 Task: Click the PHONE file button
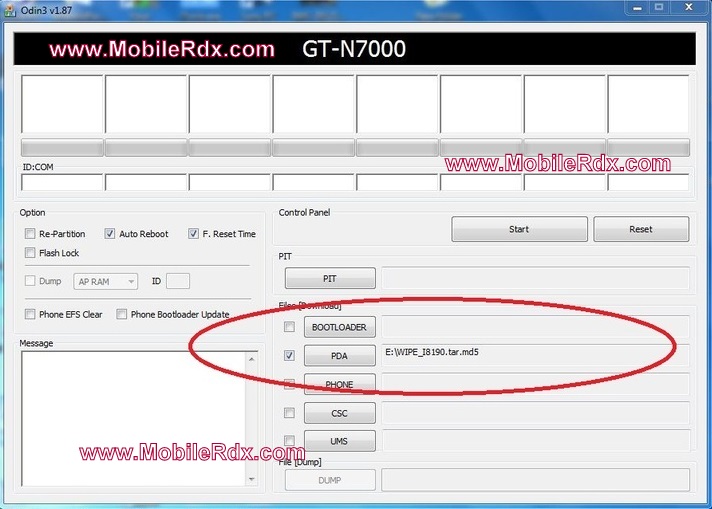click(340, 384)
